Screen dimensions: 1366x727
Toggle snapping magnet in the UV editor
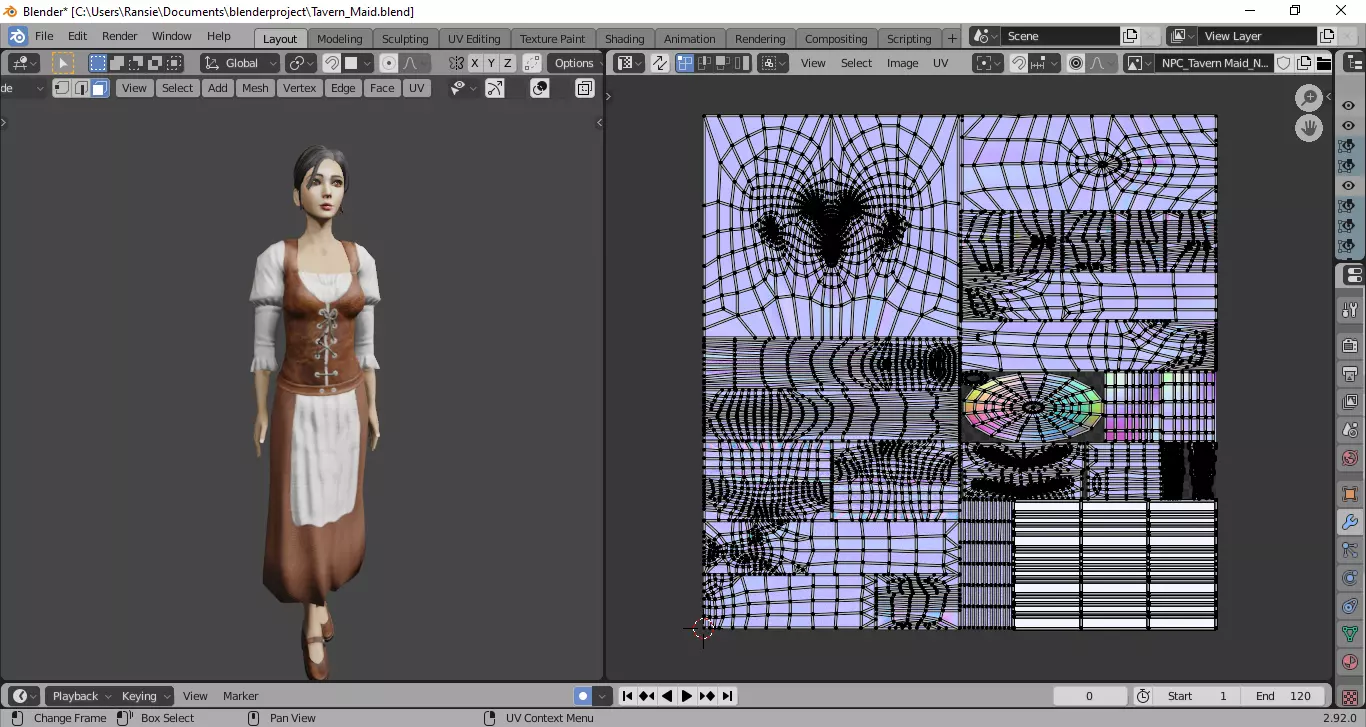click(x=1019, y=63)
